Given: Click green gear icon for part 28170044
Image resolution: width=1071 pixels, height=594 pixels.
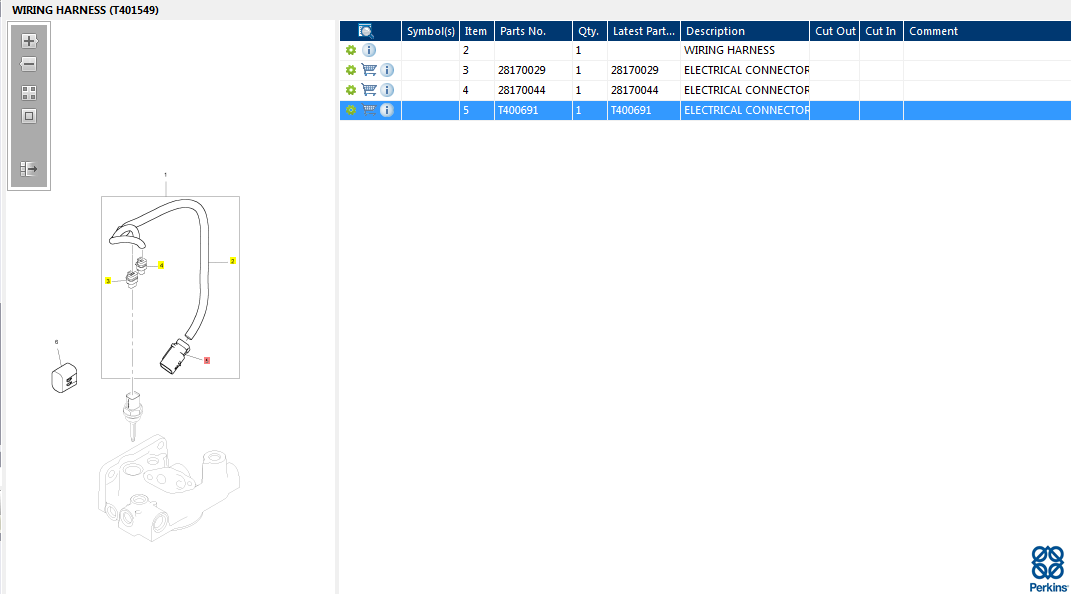Looking at the screenshot, I should click(x=351, y=89).
